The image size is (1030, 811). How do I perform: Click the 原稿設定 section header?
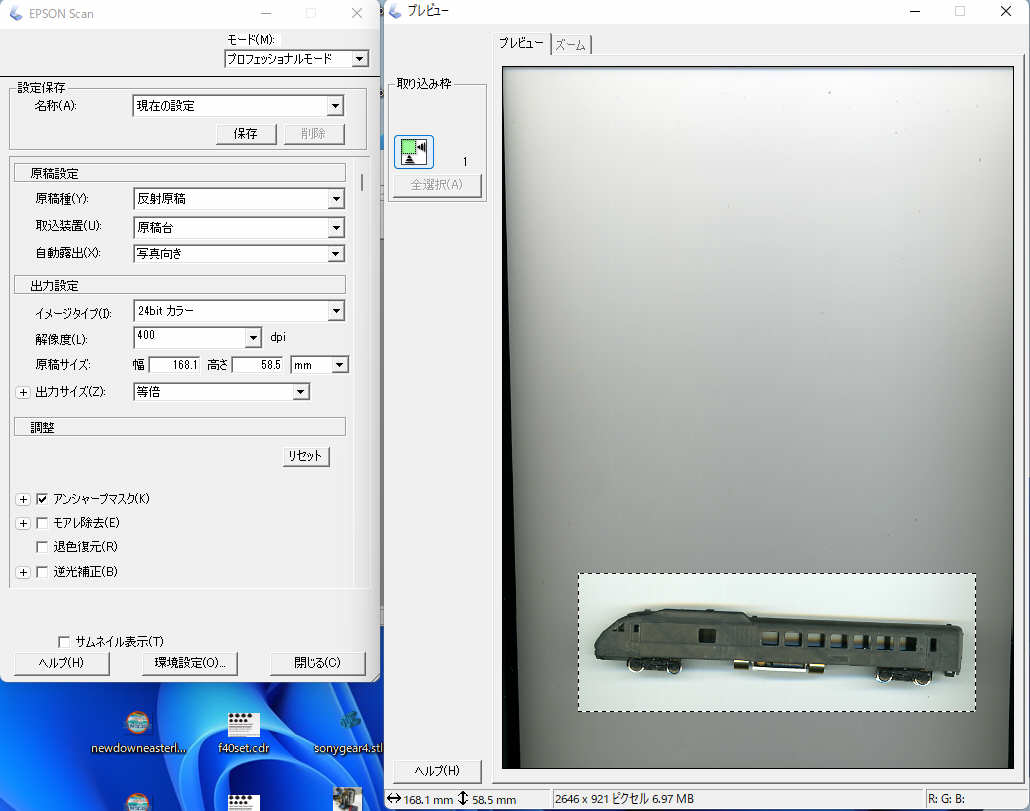pyautogui.click(x=179, y=173)
